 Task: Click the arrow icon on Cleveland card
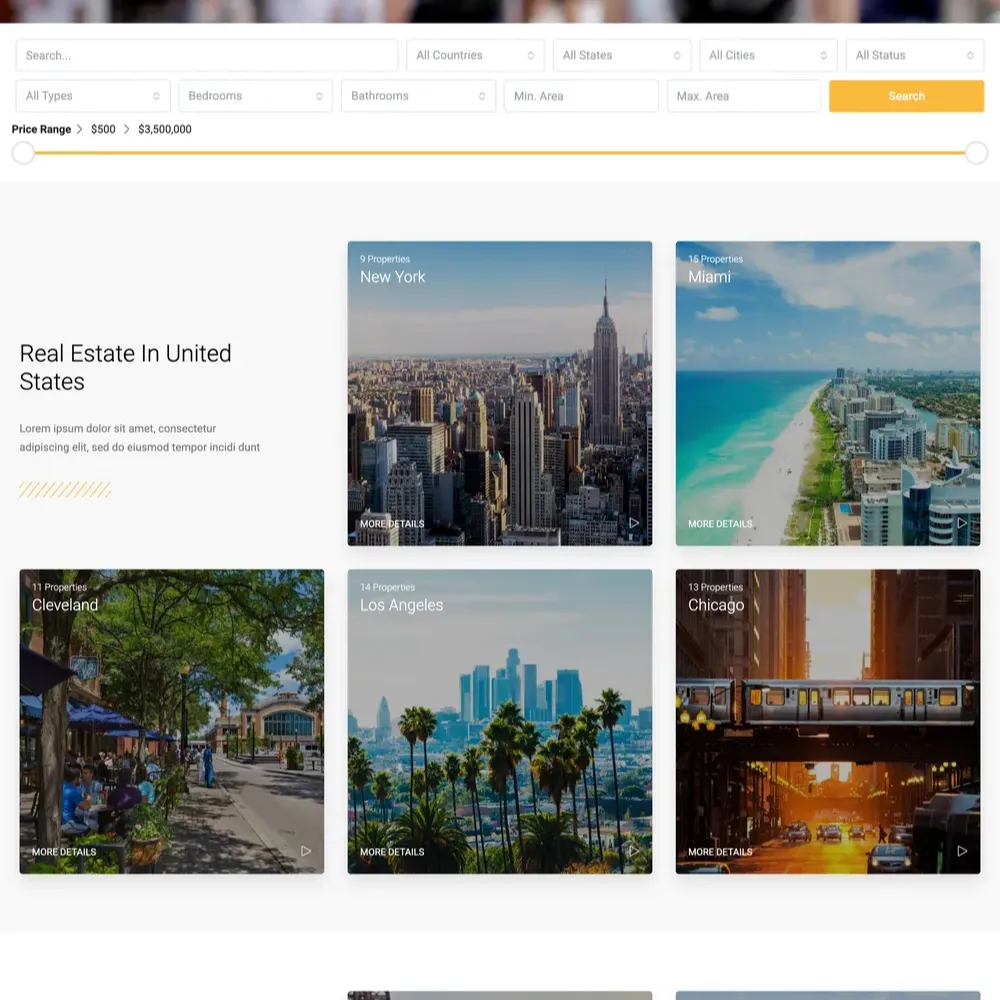point(306,851)
